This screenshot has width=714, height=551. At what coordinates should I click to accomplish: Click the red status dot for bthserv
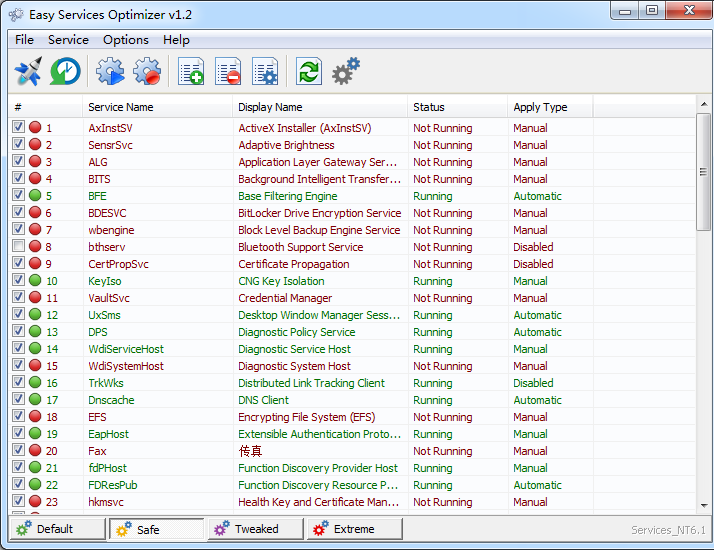pos(35,246)
